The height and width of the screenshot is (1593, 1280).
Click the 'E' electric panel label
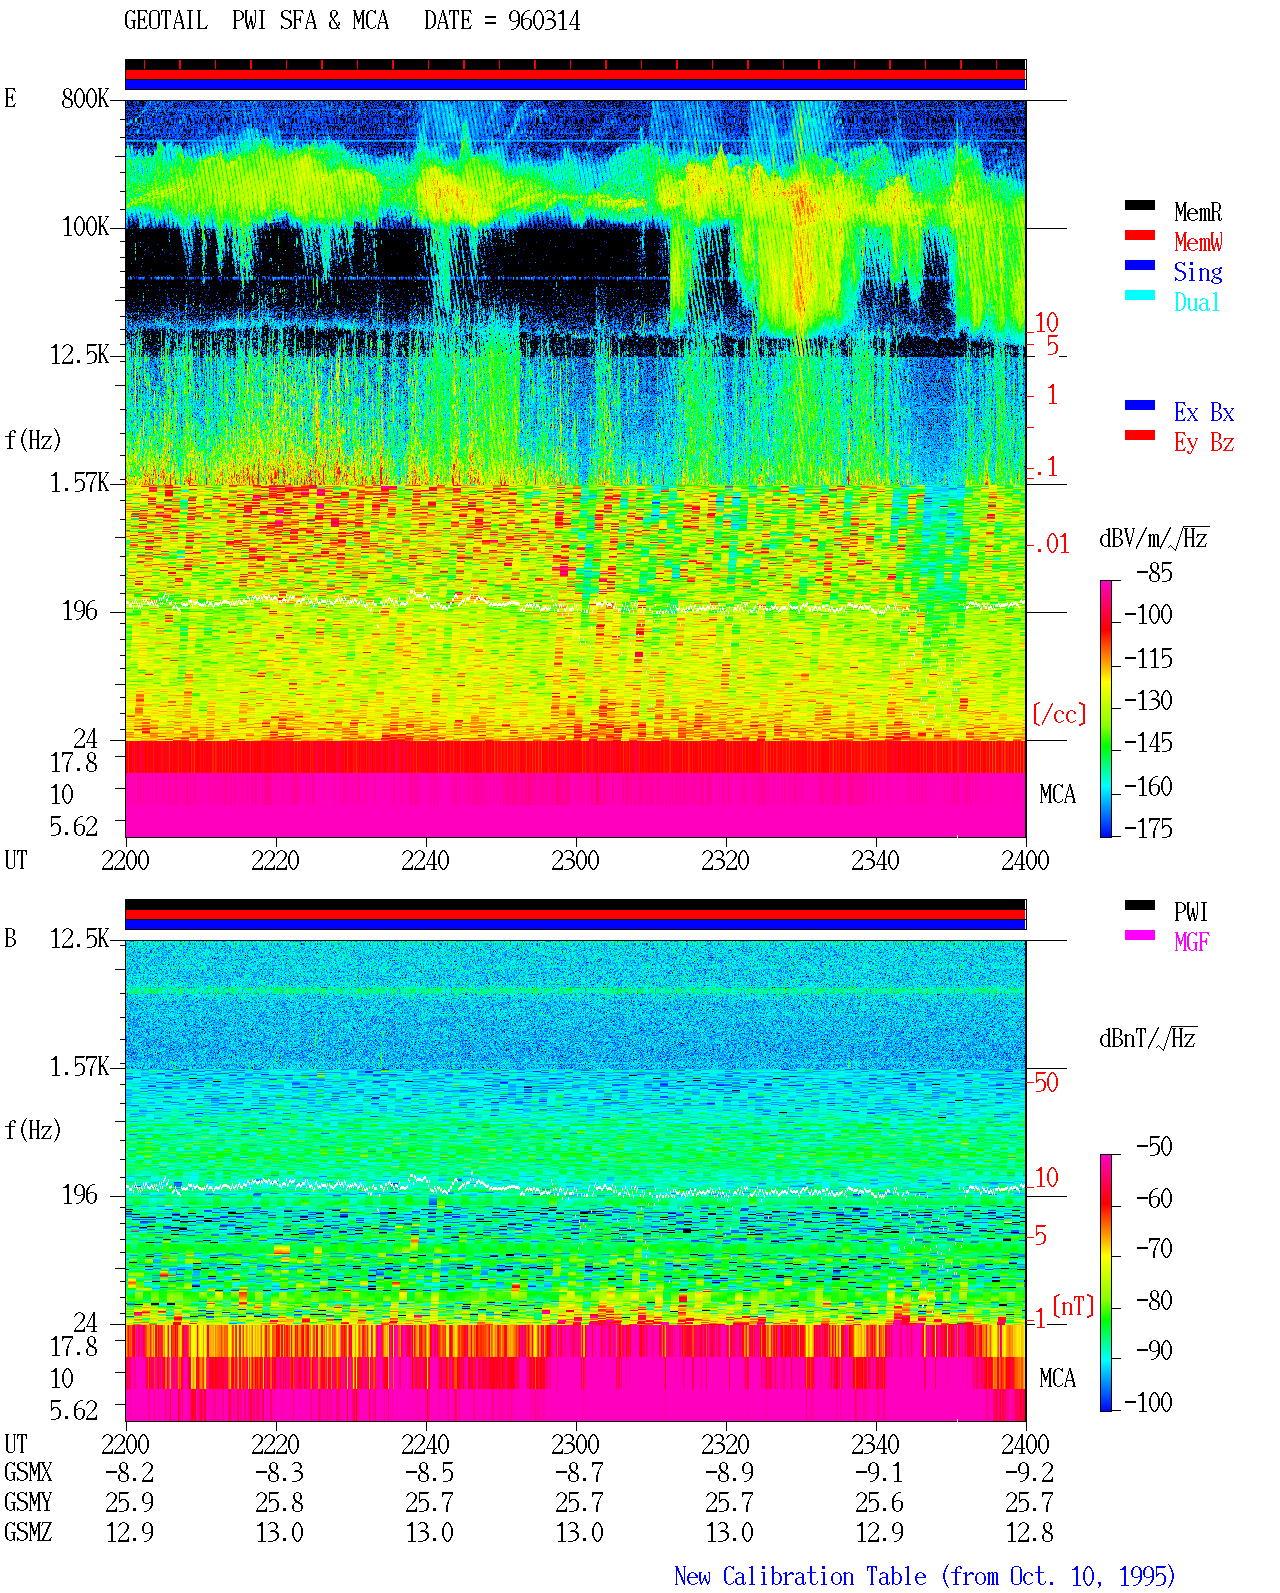tap(10, 99)
